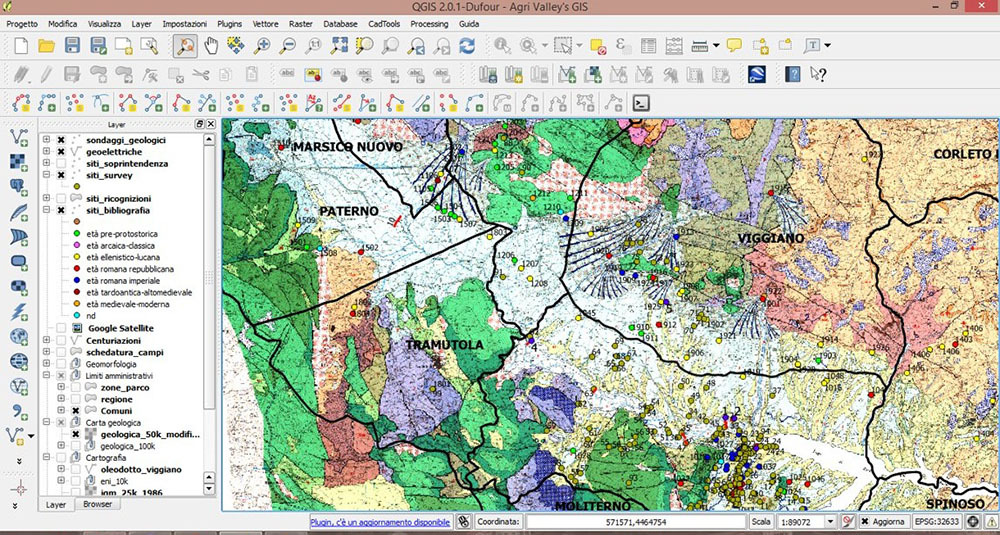The height and width of the screenshot is (535, 1000).
Task: Click the Save Project floppy icon
Action: pyautogui.click(x=72, y=45)
